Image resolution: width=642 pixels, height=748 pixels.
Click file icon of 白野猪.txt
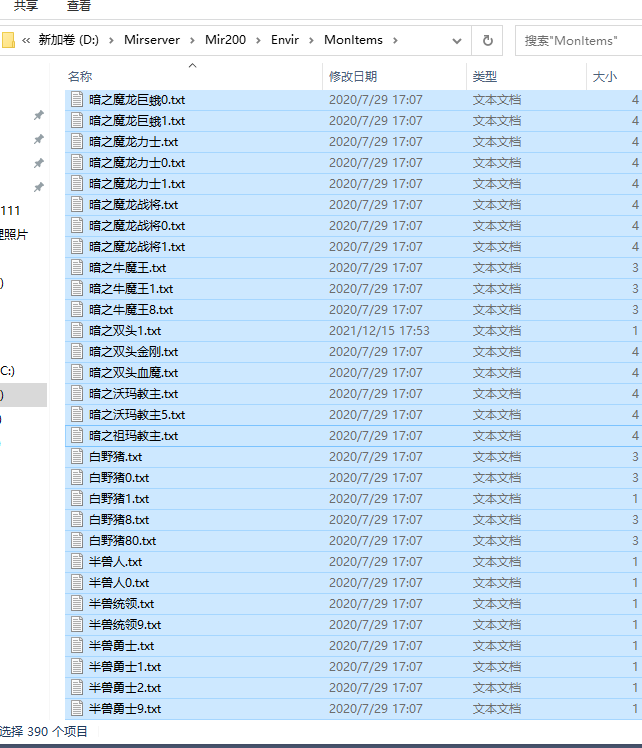77,456
